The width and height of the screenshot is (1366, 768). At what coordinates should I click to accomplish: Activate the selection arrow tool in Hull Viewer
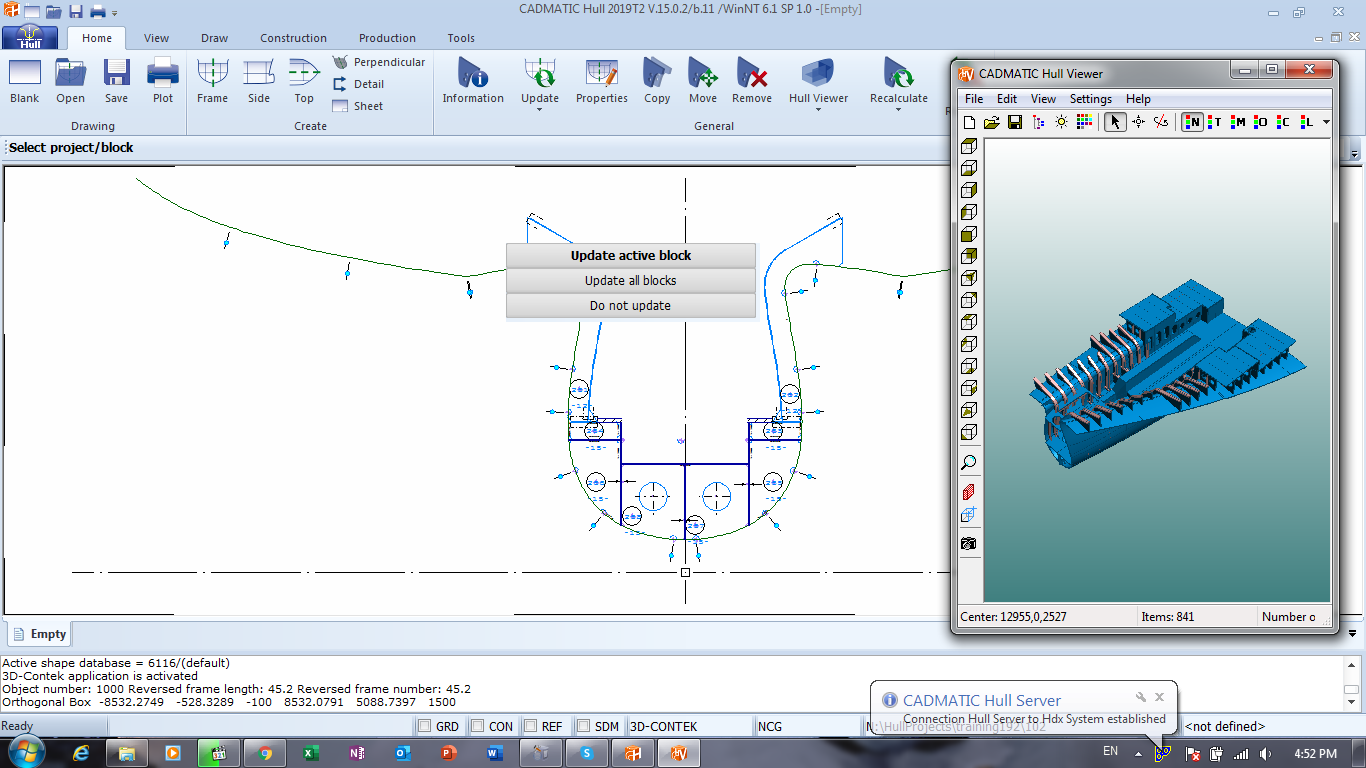point(1114,122)
